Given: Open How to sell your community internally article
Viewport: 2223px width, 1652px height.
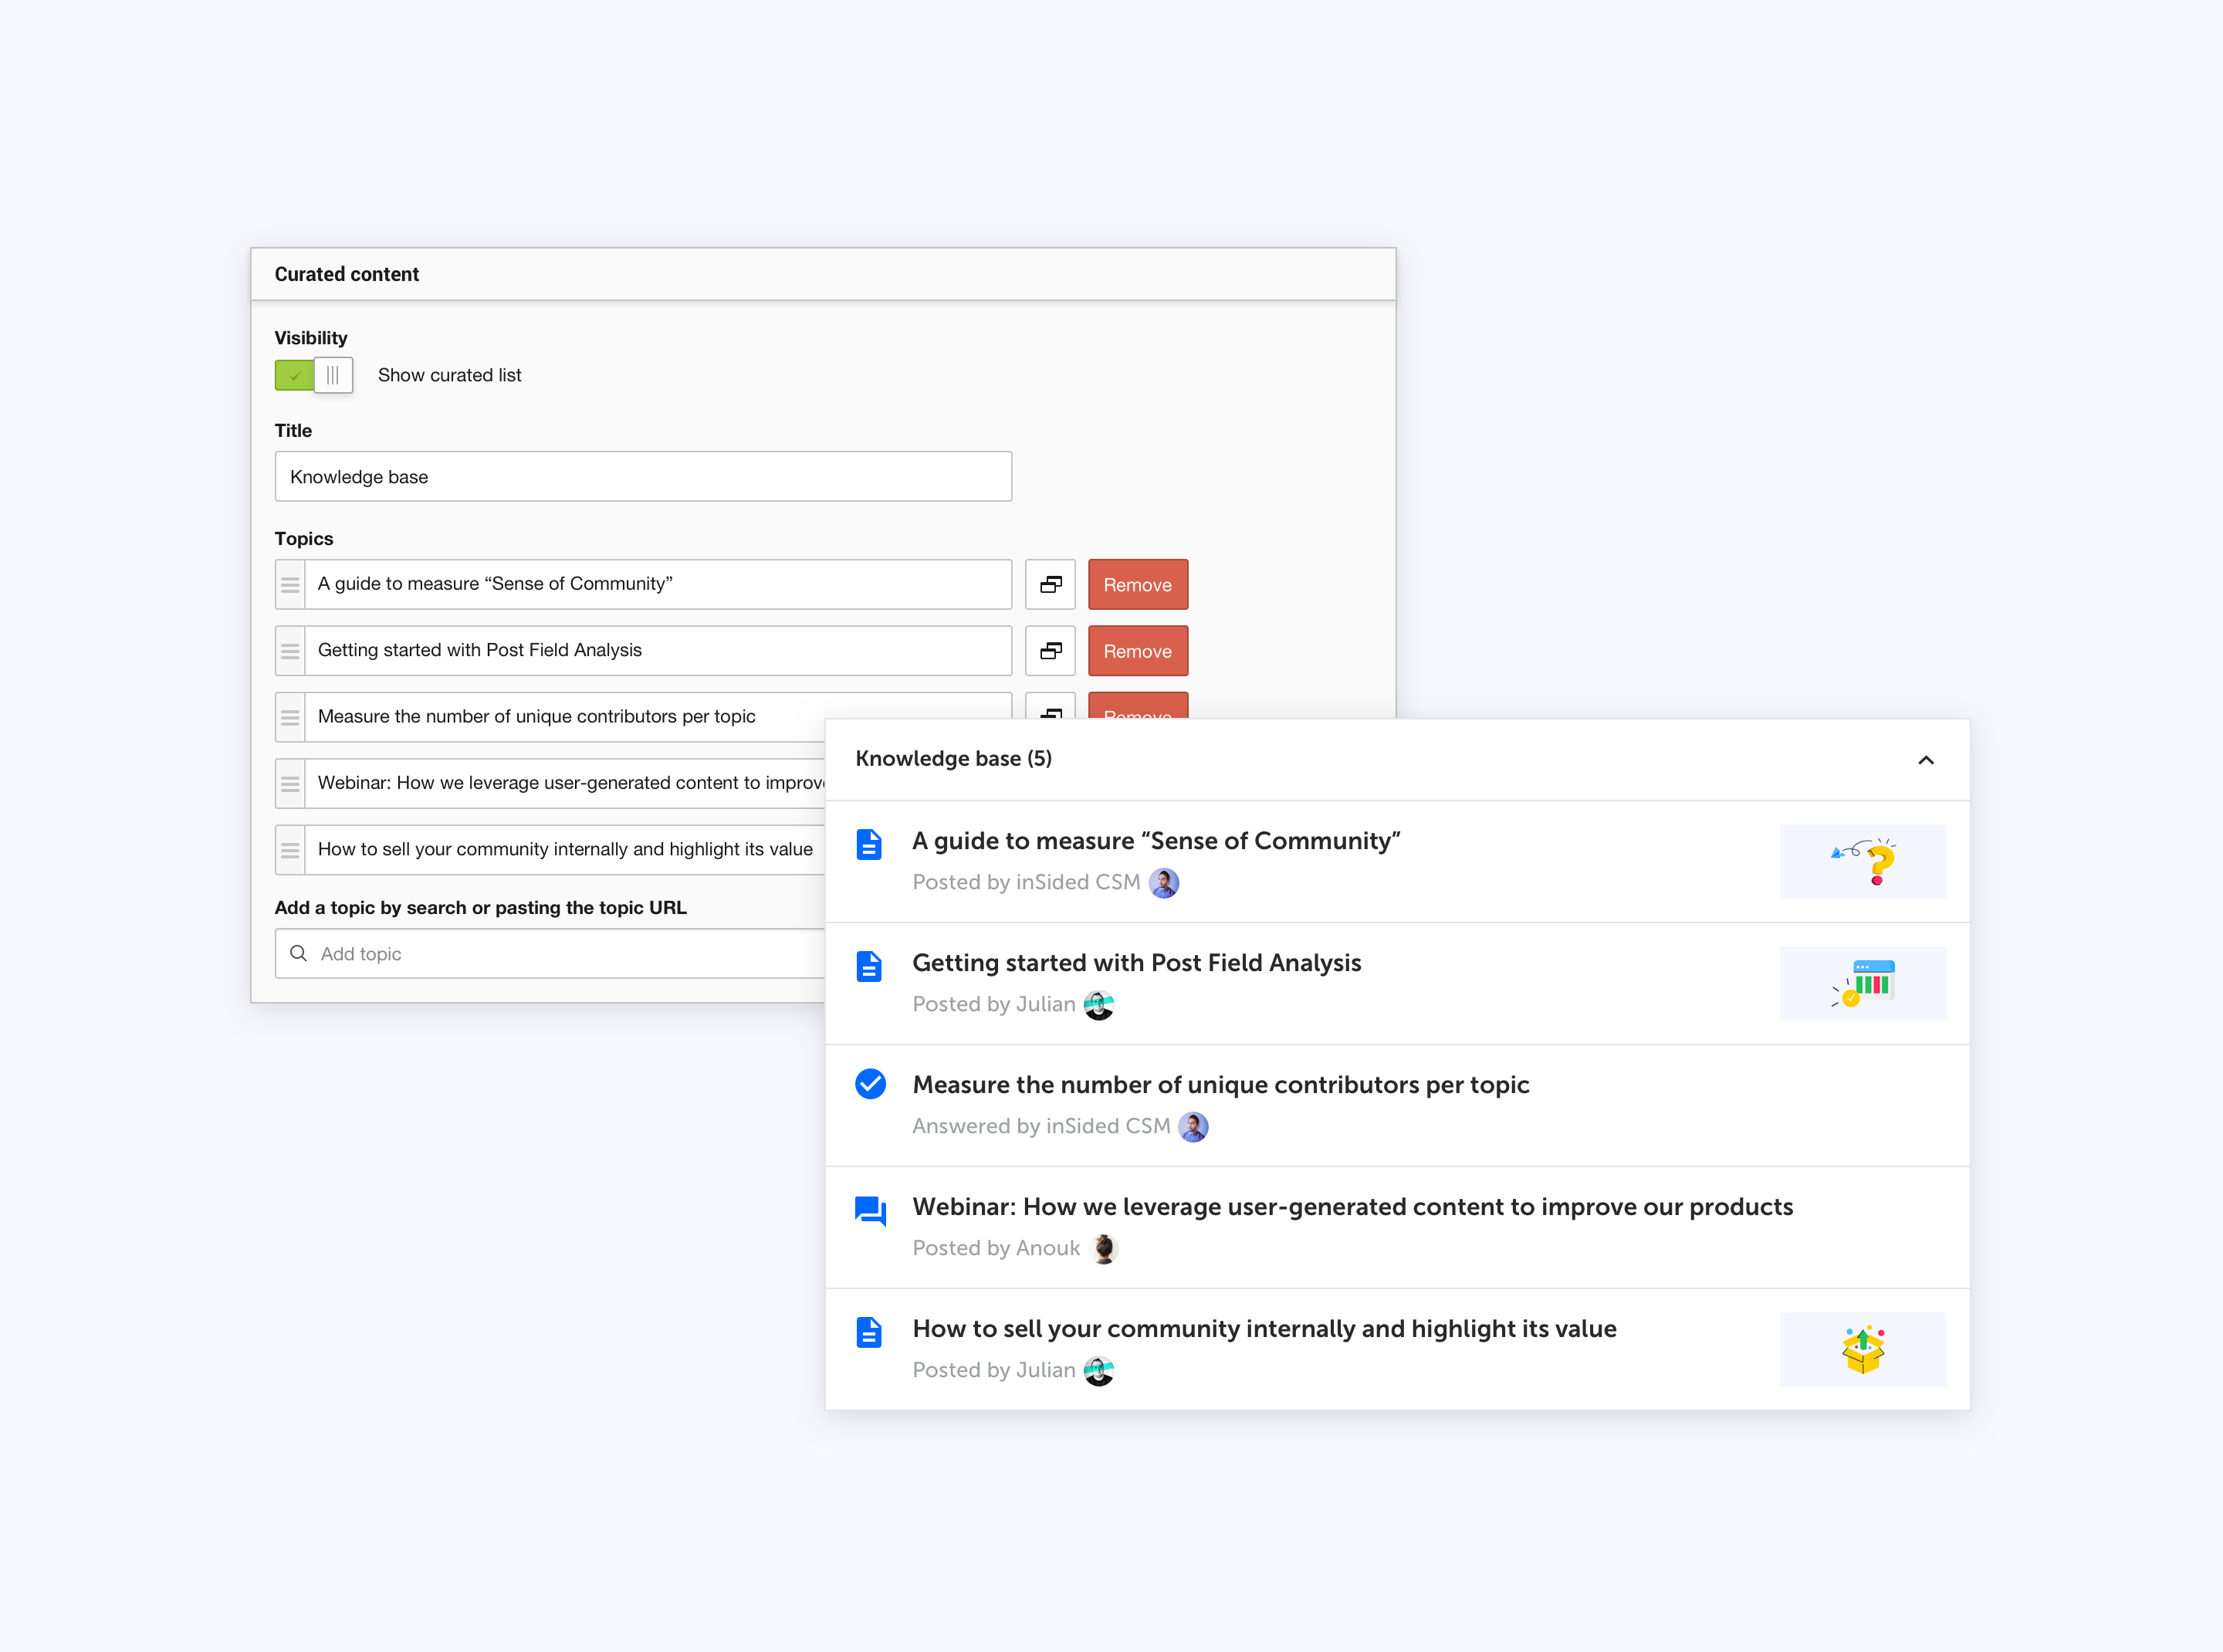Looking at the screenshot, I should tap(1265, 1329).
